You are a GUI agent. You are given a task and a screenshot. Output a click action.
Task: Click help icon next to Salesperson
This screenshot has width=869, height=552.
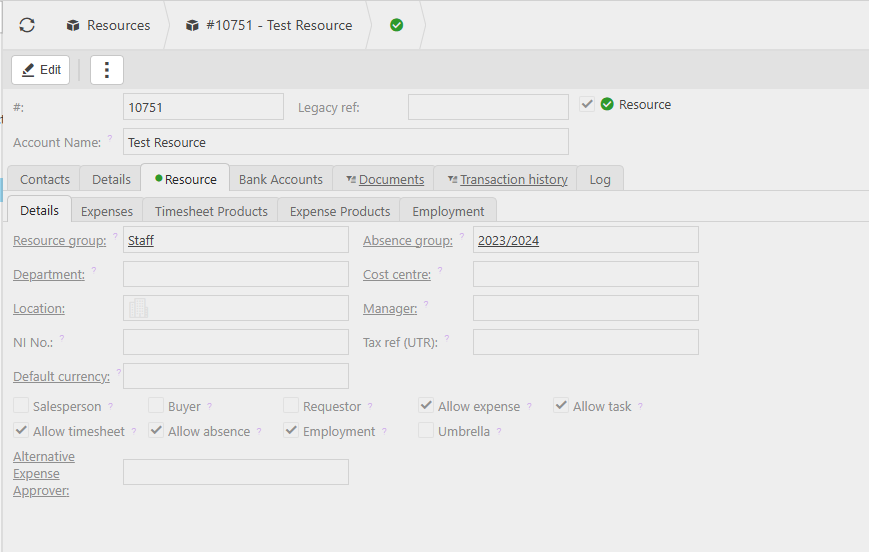pyautogui.click(x=110, y=406)
